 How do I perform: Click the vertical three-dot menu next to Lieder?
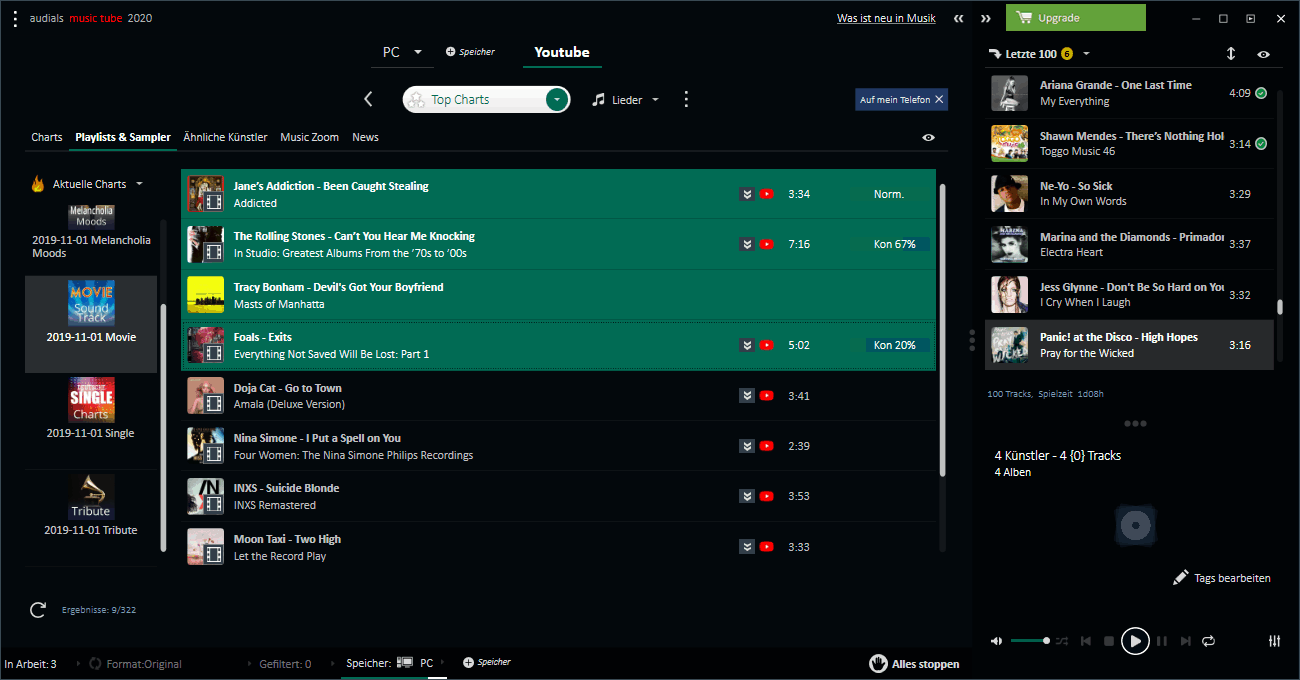tap(686, 99)
